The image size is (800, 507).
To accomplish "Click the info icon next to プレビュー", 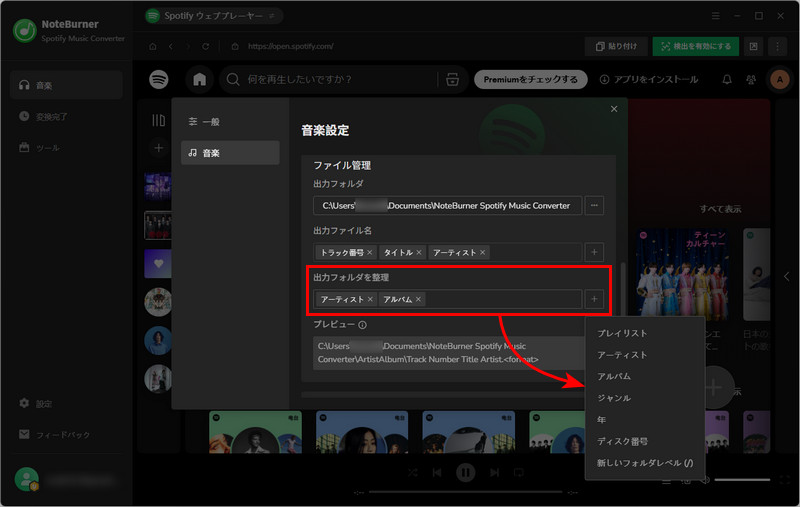I will (362, 325).
